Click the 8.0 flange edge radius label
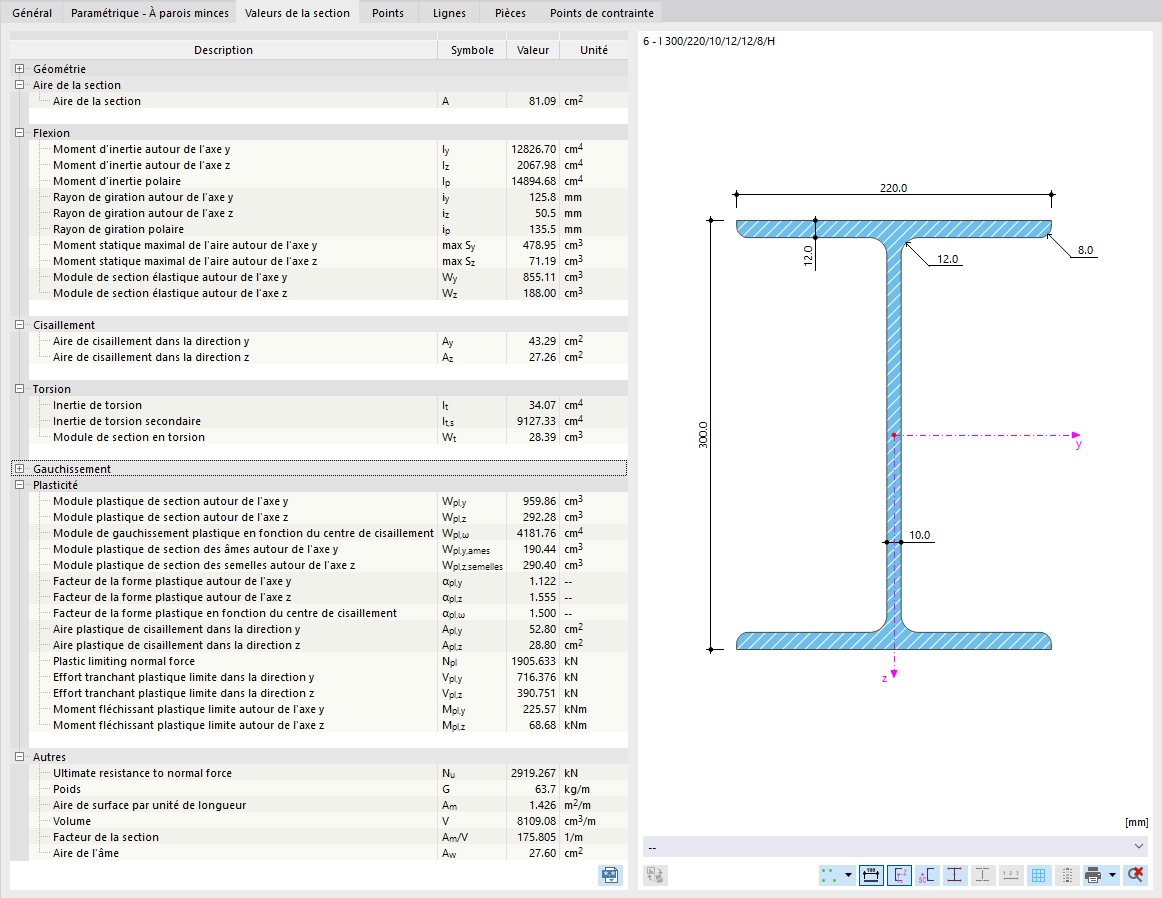The width and height of the screenshot is (1162, 898). tap(1085, 250)
